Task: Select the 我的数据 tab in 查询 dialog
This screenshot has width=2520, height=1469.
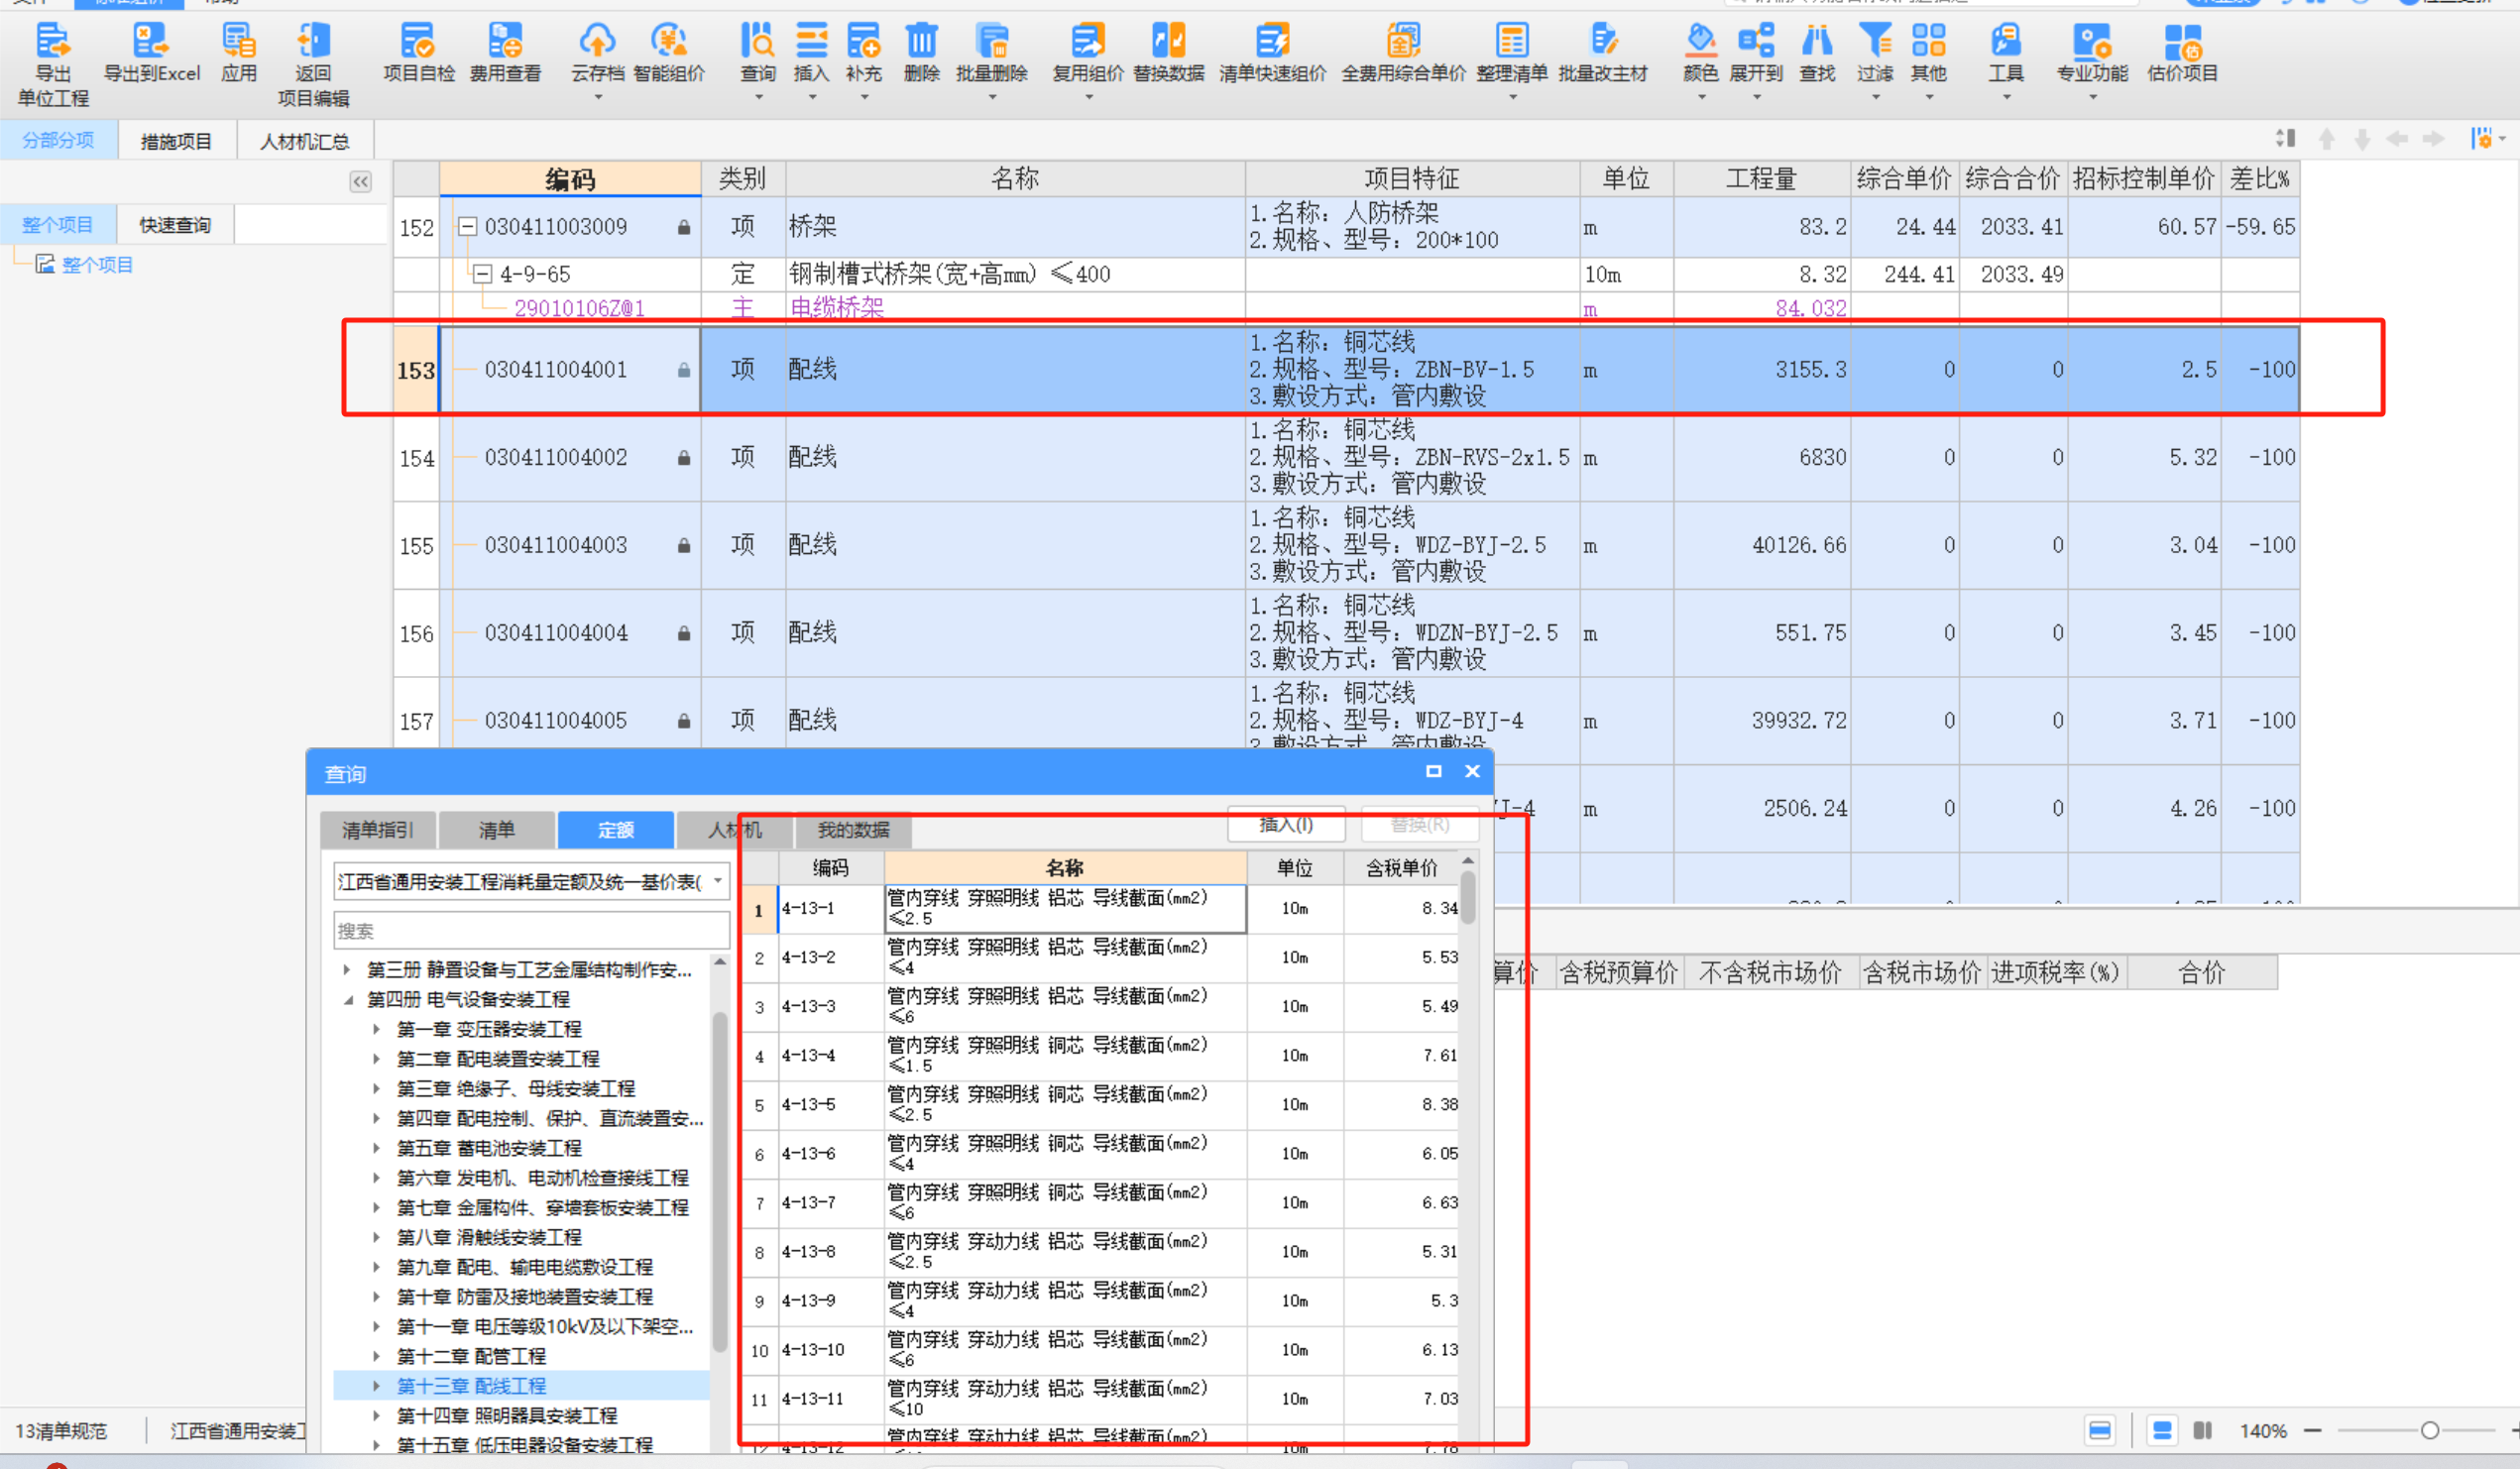Action: click(853, 829)
